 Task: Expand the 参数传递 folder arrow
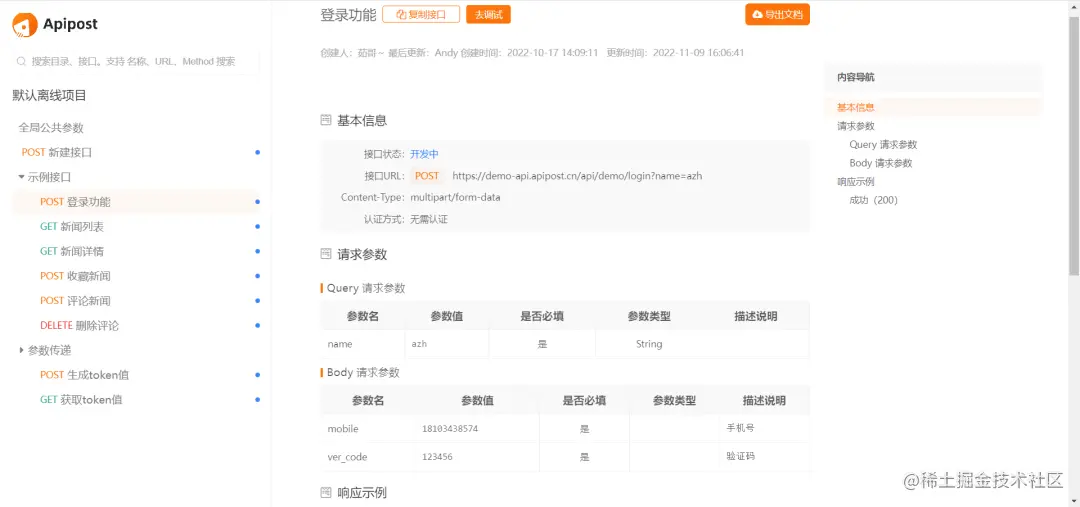(21, 351)
